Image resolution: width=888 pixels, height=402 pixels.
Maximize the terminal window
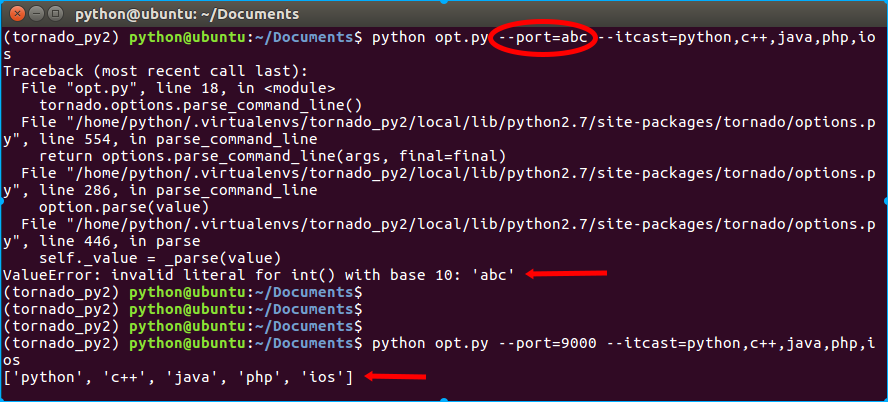coord(57,14)
